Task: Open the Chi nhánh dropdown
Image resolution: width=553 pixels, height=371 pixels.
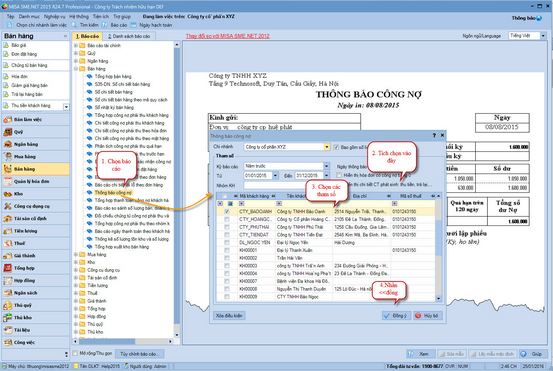Action: pyautogui.click(x=327, y=147)
